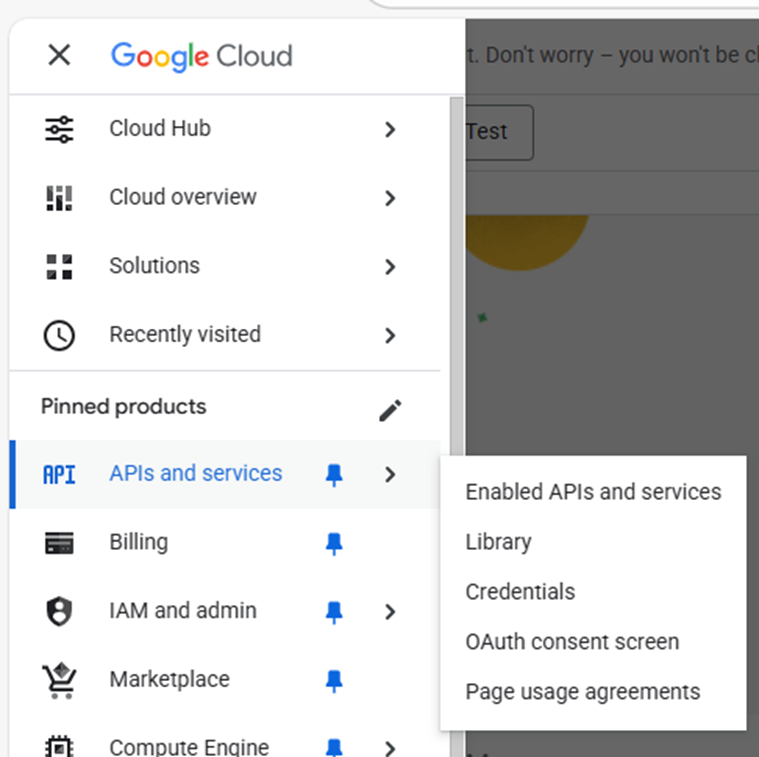Click the Solutions grid icon
759x757 pixels.
point(59,266)
